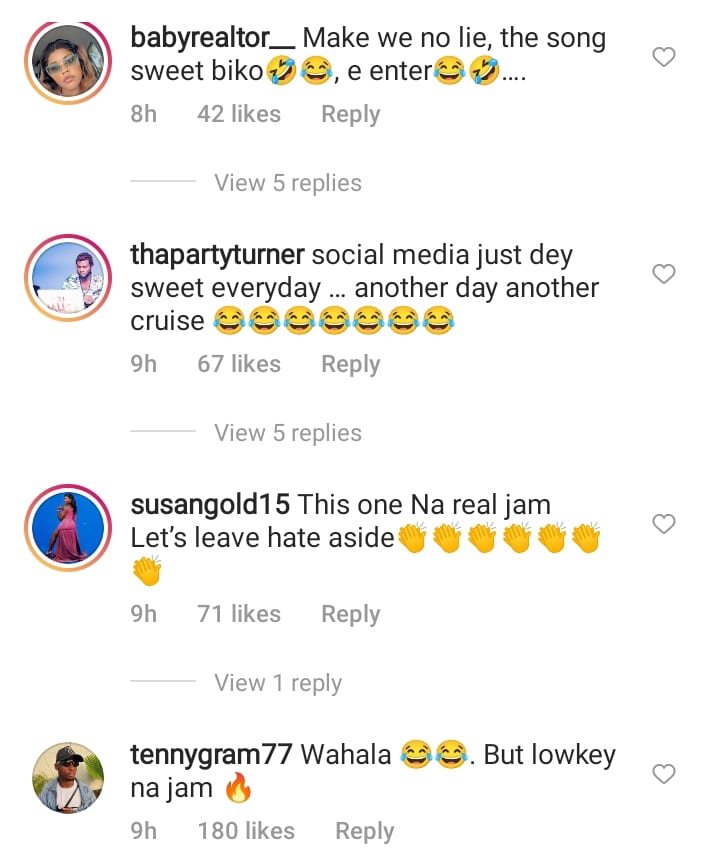This screenshot has width=720, height=851.
Task: Reply to babyrealtor__'s comment
Action: click(350, 115)
